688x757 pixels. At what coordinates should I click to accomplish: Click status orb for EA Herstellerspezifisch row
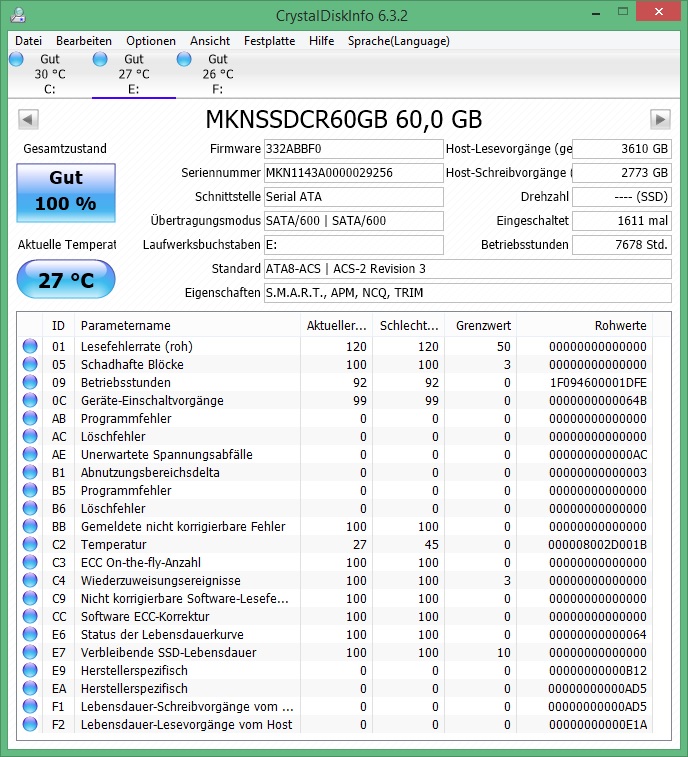(30, 688)
